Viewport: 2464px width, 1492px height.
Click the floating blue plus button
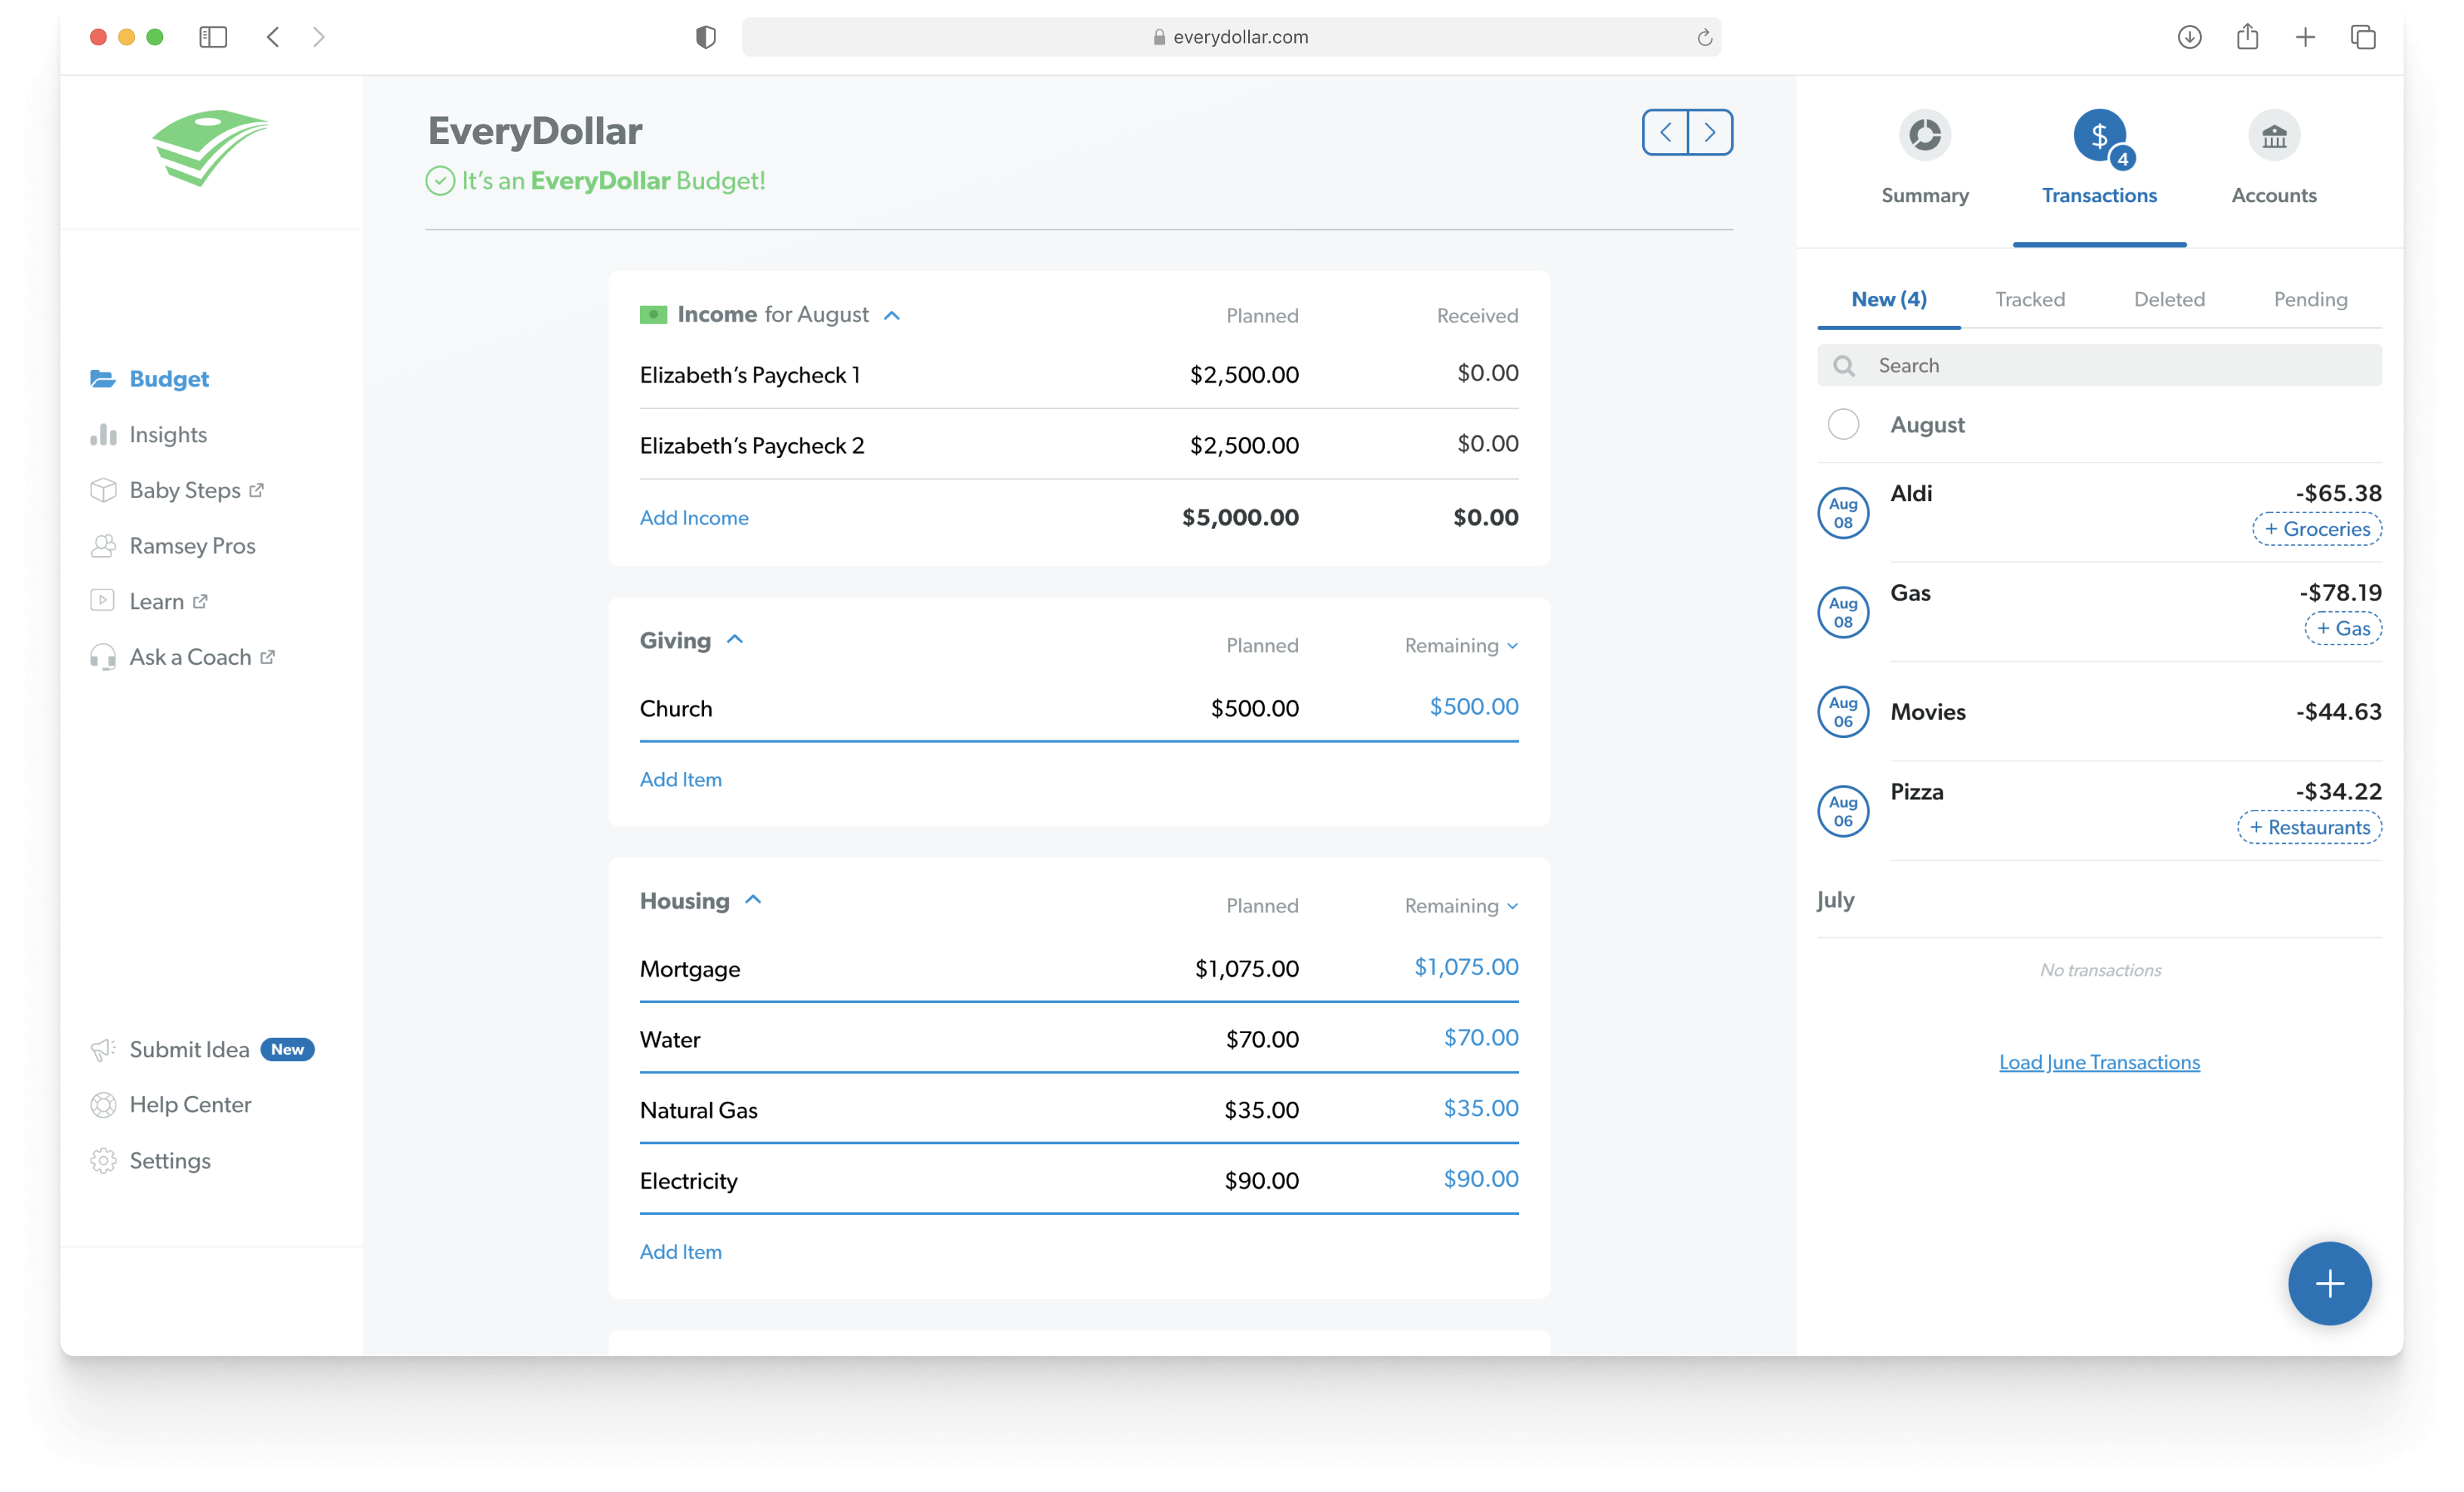tap(2329, 1283)
